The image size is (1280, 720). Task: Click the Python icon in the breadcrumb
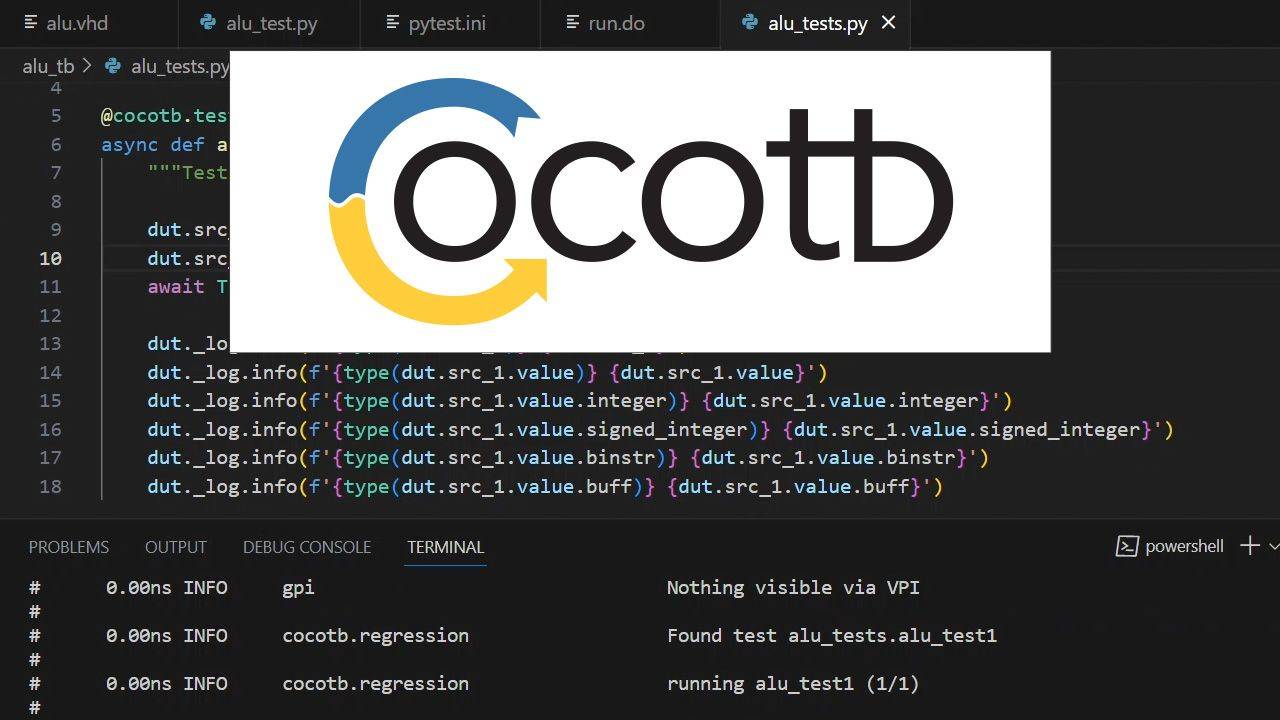113,67
